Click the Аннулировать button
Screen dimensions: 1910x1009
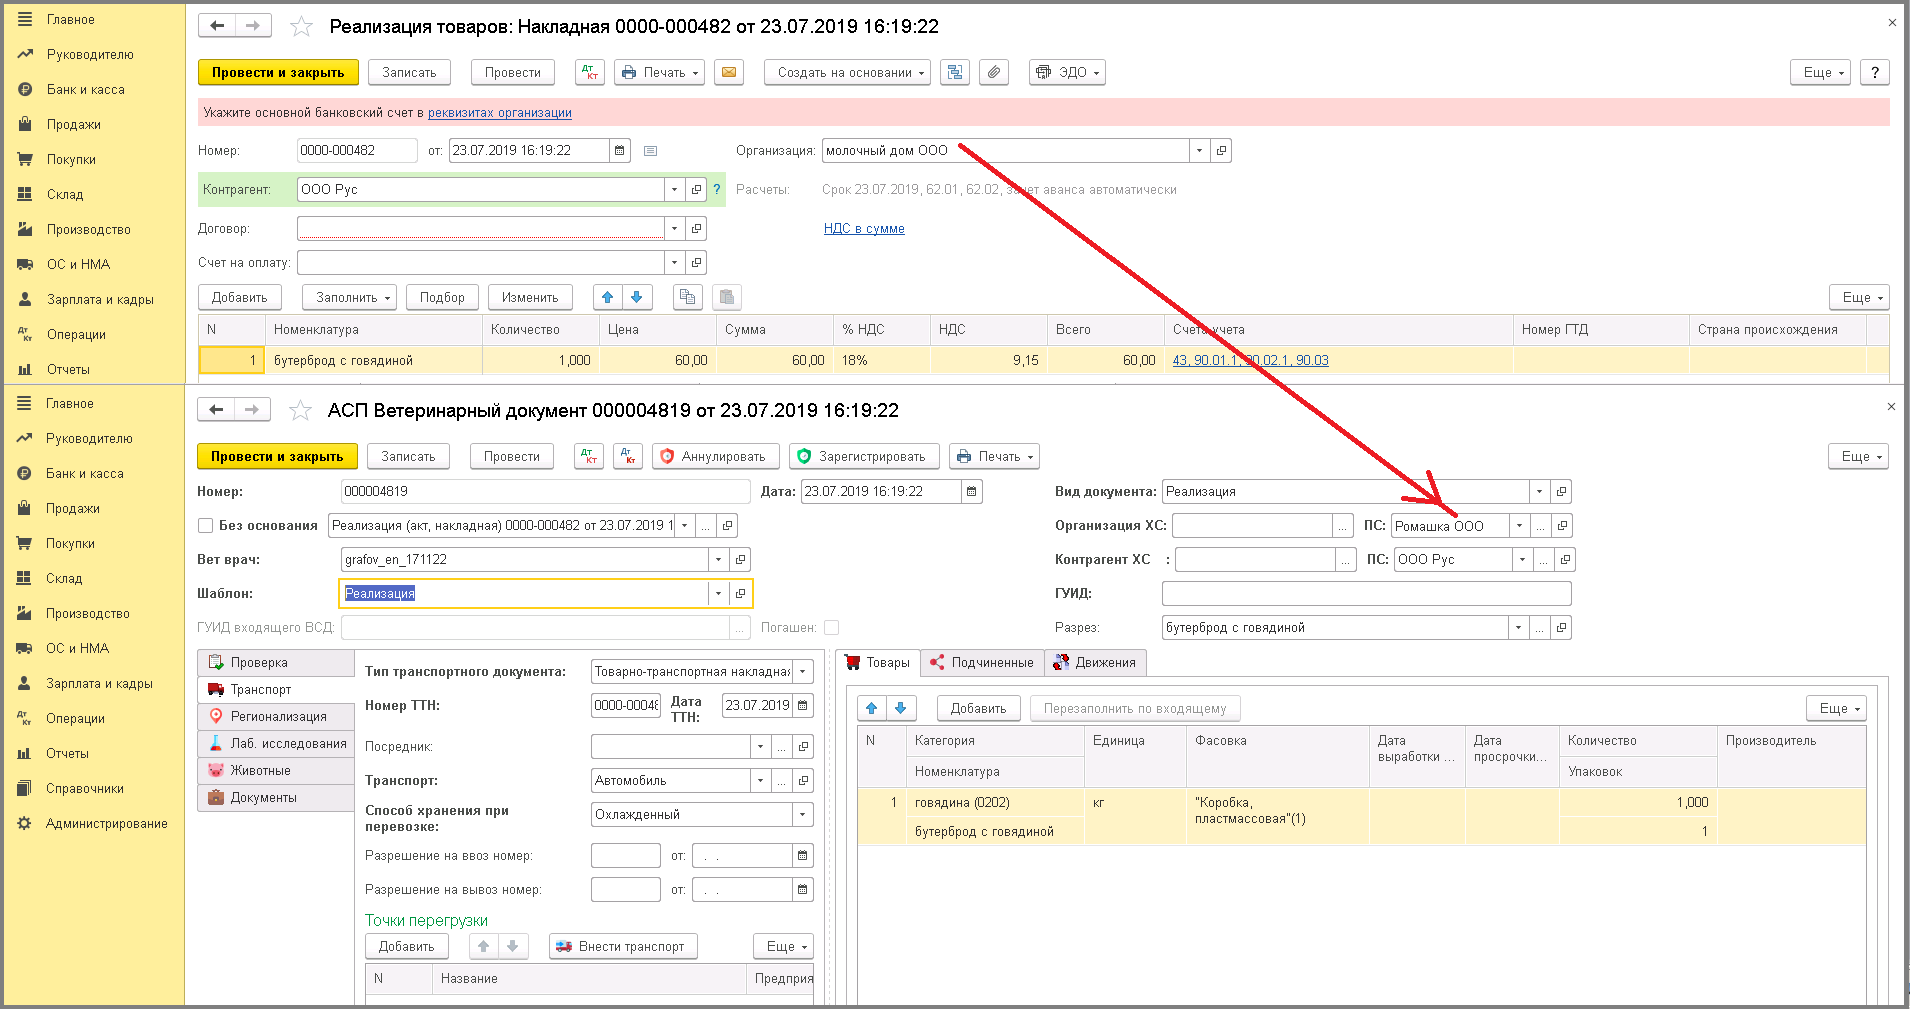715,456
